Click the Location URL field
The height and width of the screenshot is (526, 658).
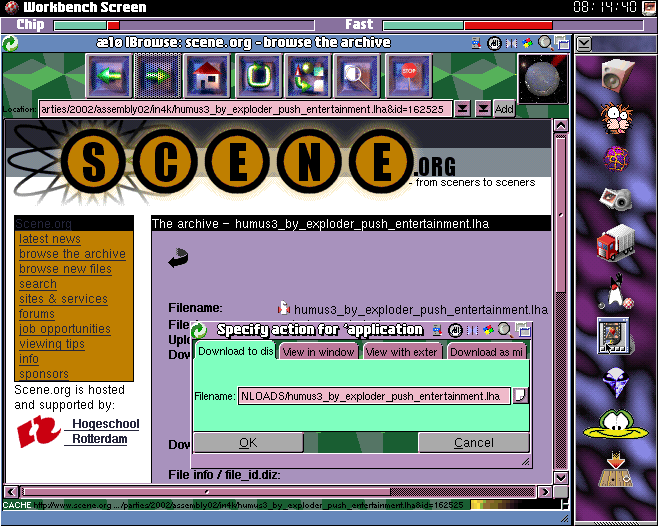point(246,109)
